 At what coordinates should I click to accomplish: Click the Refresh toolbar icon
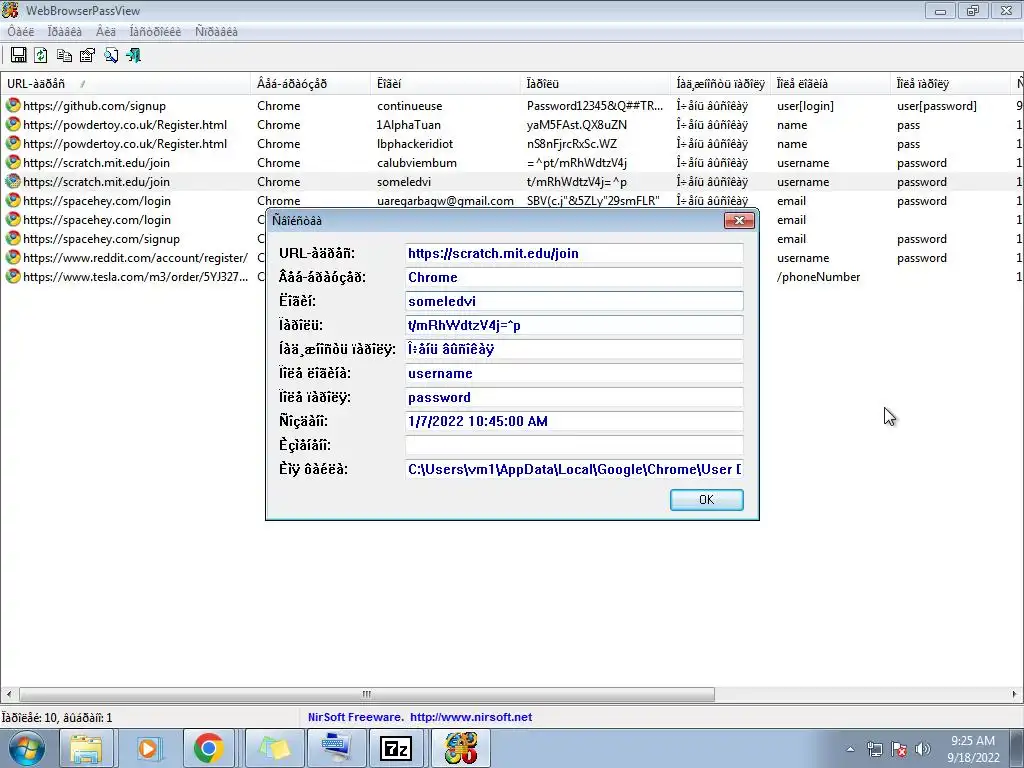click(x=40, y=56)
